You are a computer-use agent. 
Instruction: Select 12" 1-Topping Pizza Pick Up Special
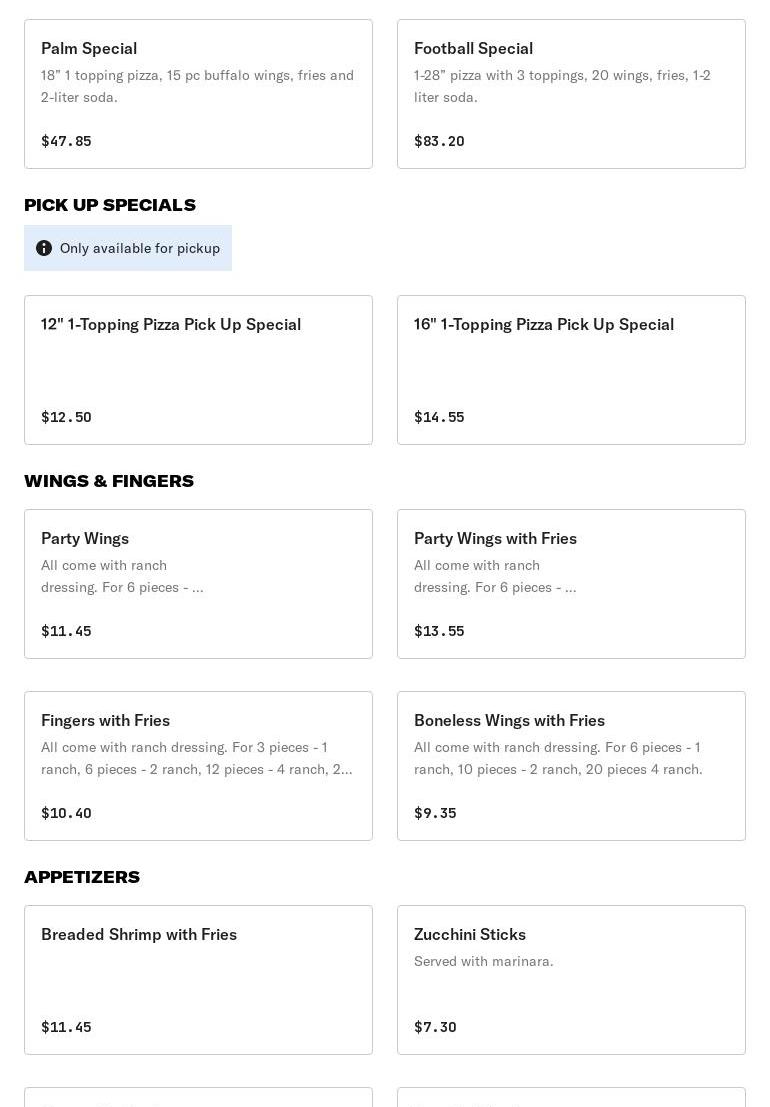click(198, 369)
